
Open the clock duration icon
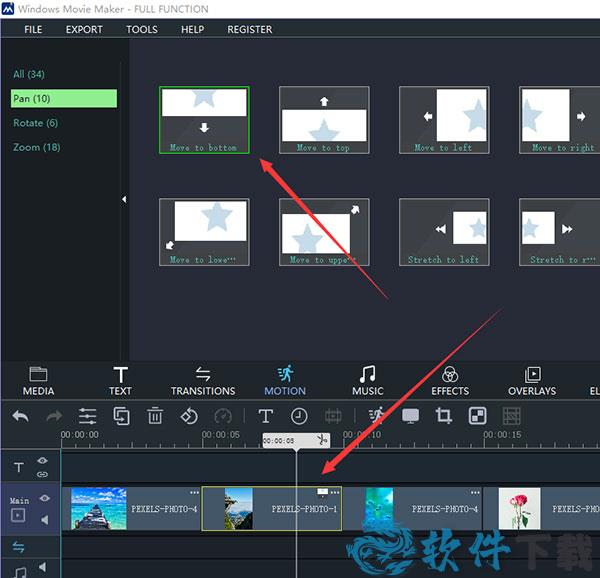[299, 416]
